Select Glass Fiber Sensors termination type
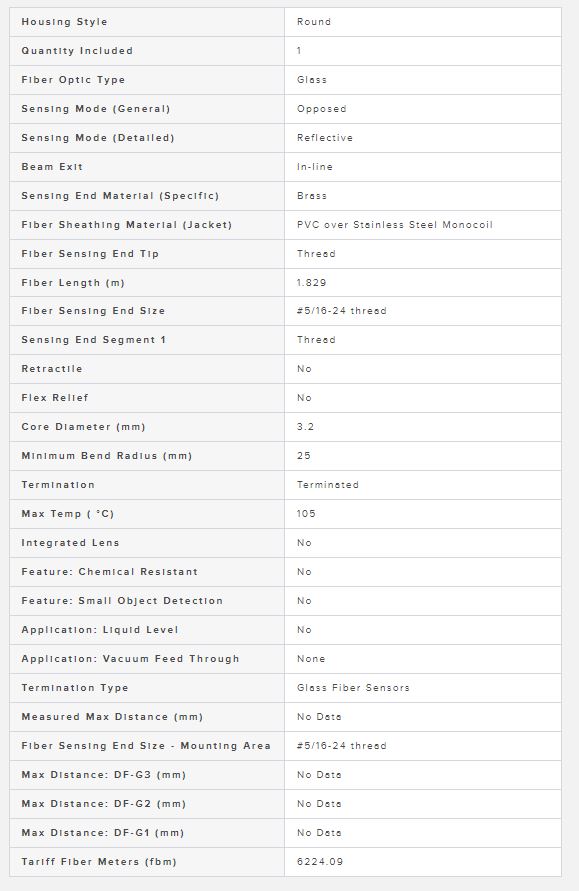The width and height of the screenshot is (579, 891). (353, 688)
